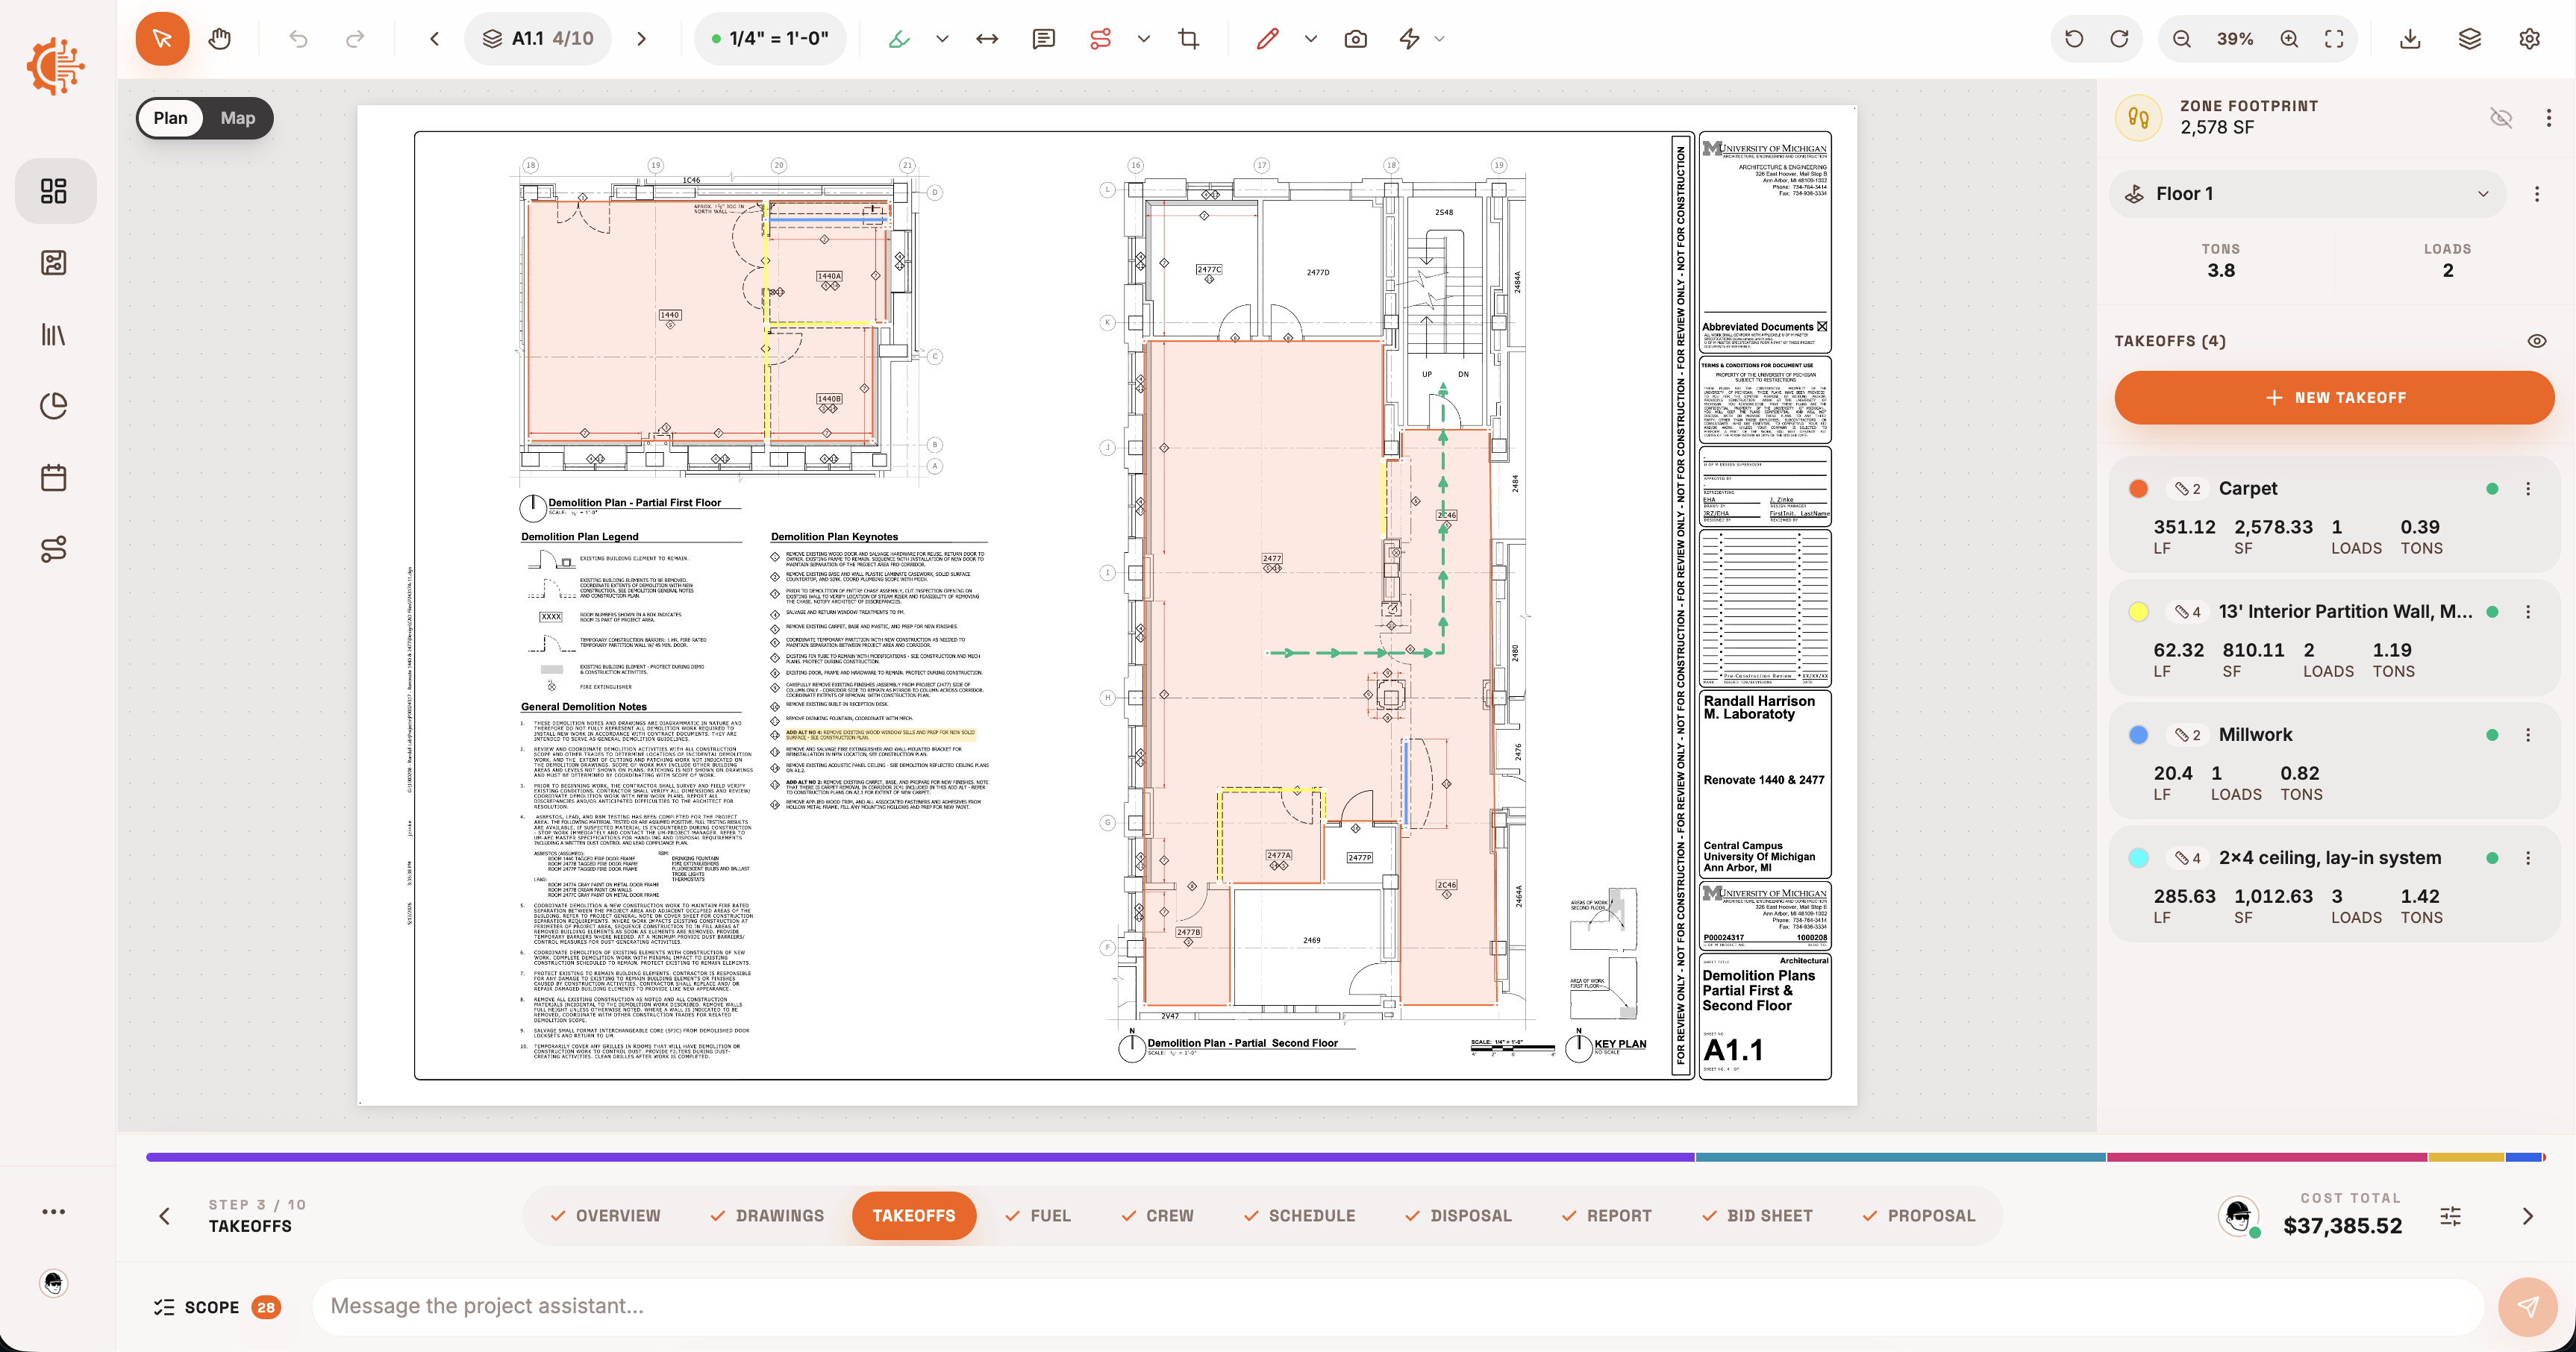Click the New Takeoff button
Screen dimensions: 2576x1352
point(2334,398)
